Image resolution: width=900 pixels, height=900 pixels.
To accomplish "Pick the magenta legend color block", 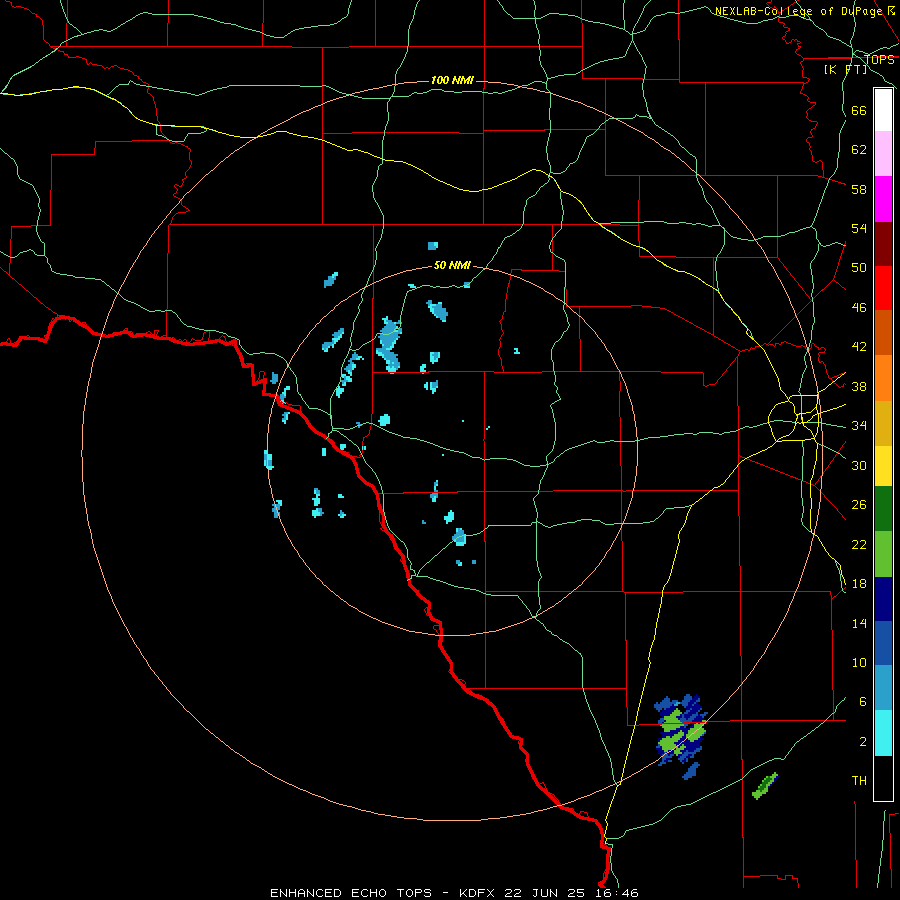I will pos(883,199).
